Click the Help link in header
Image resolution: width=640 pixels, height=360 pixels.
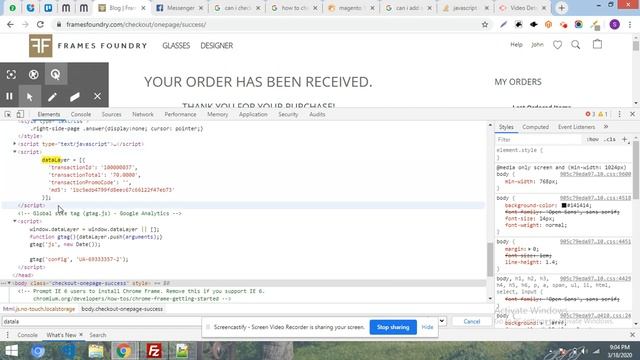tap(516, 44)
